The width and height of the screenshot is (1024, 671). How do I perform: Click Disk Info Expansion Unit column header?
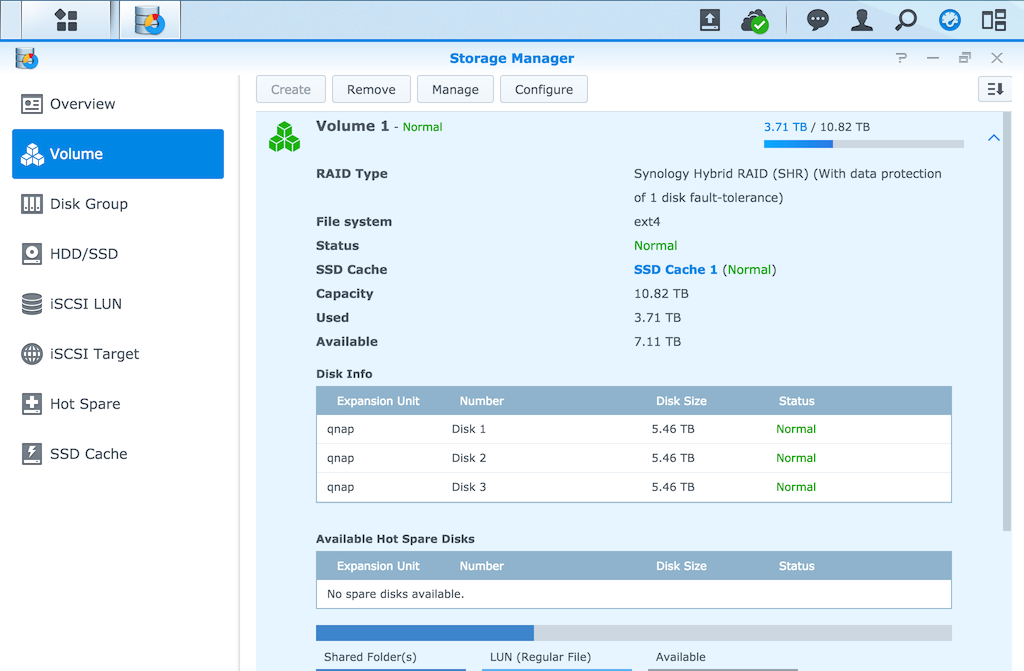(x=377, y=401)
